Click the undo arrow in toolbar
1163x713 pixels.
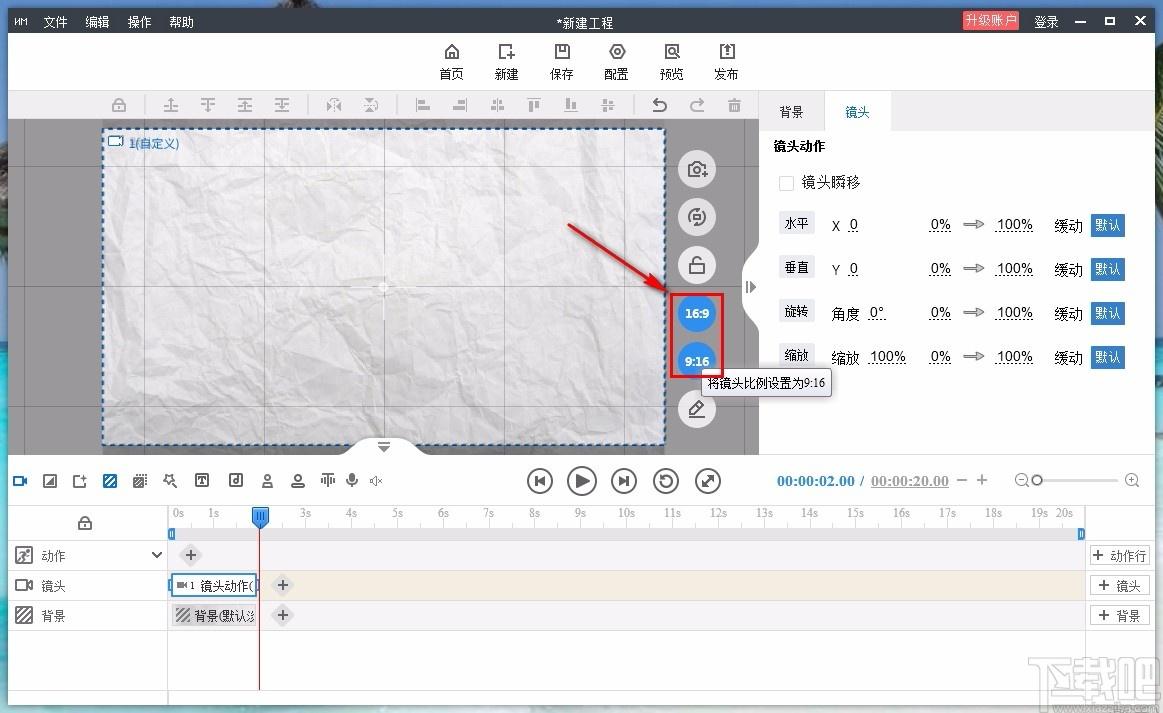(x=659, y=105)
